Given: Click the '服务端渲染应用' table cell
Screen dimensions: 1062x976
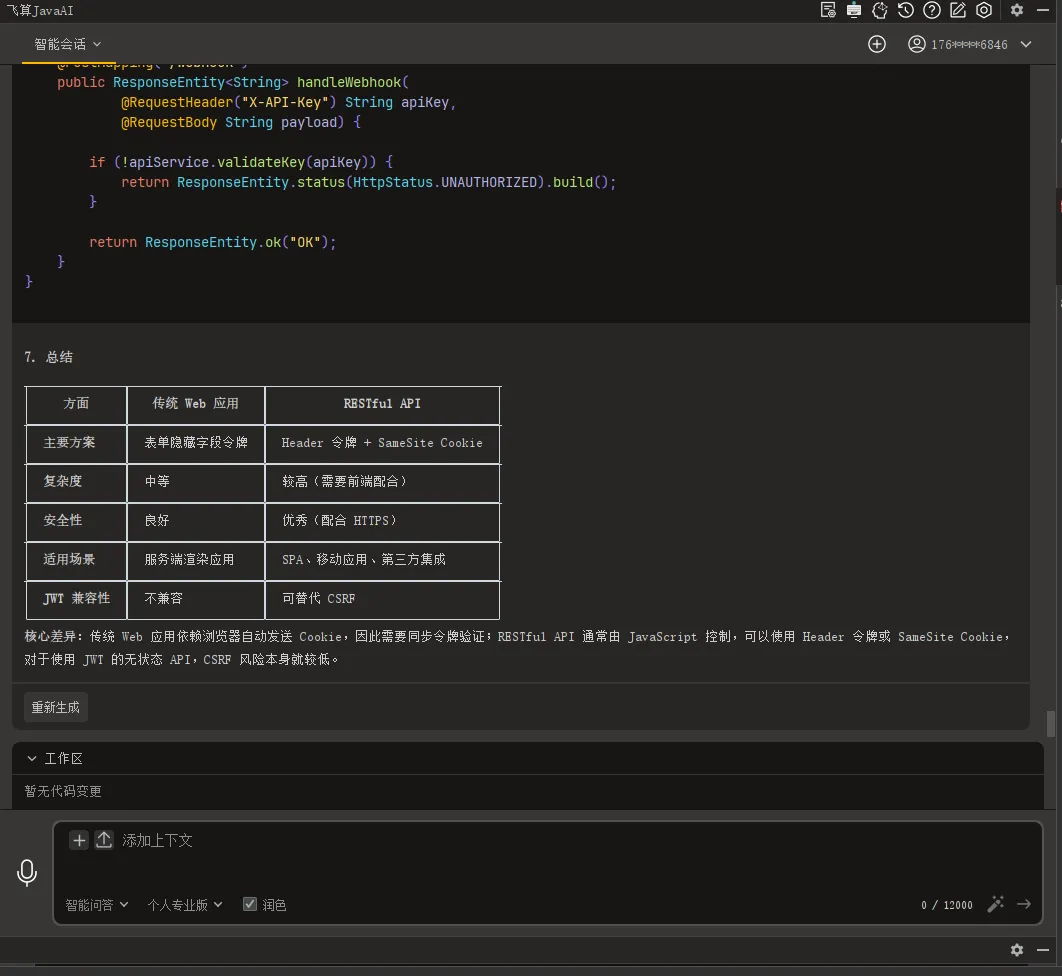Looking at the screenshot, I should click(196, 559).
